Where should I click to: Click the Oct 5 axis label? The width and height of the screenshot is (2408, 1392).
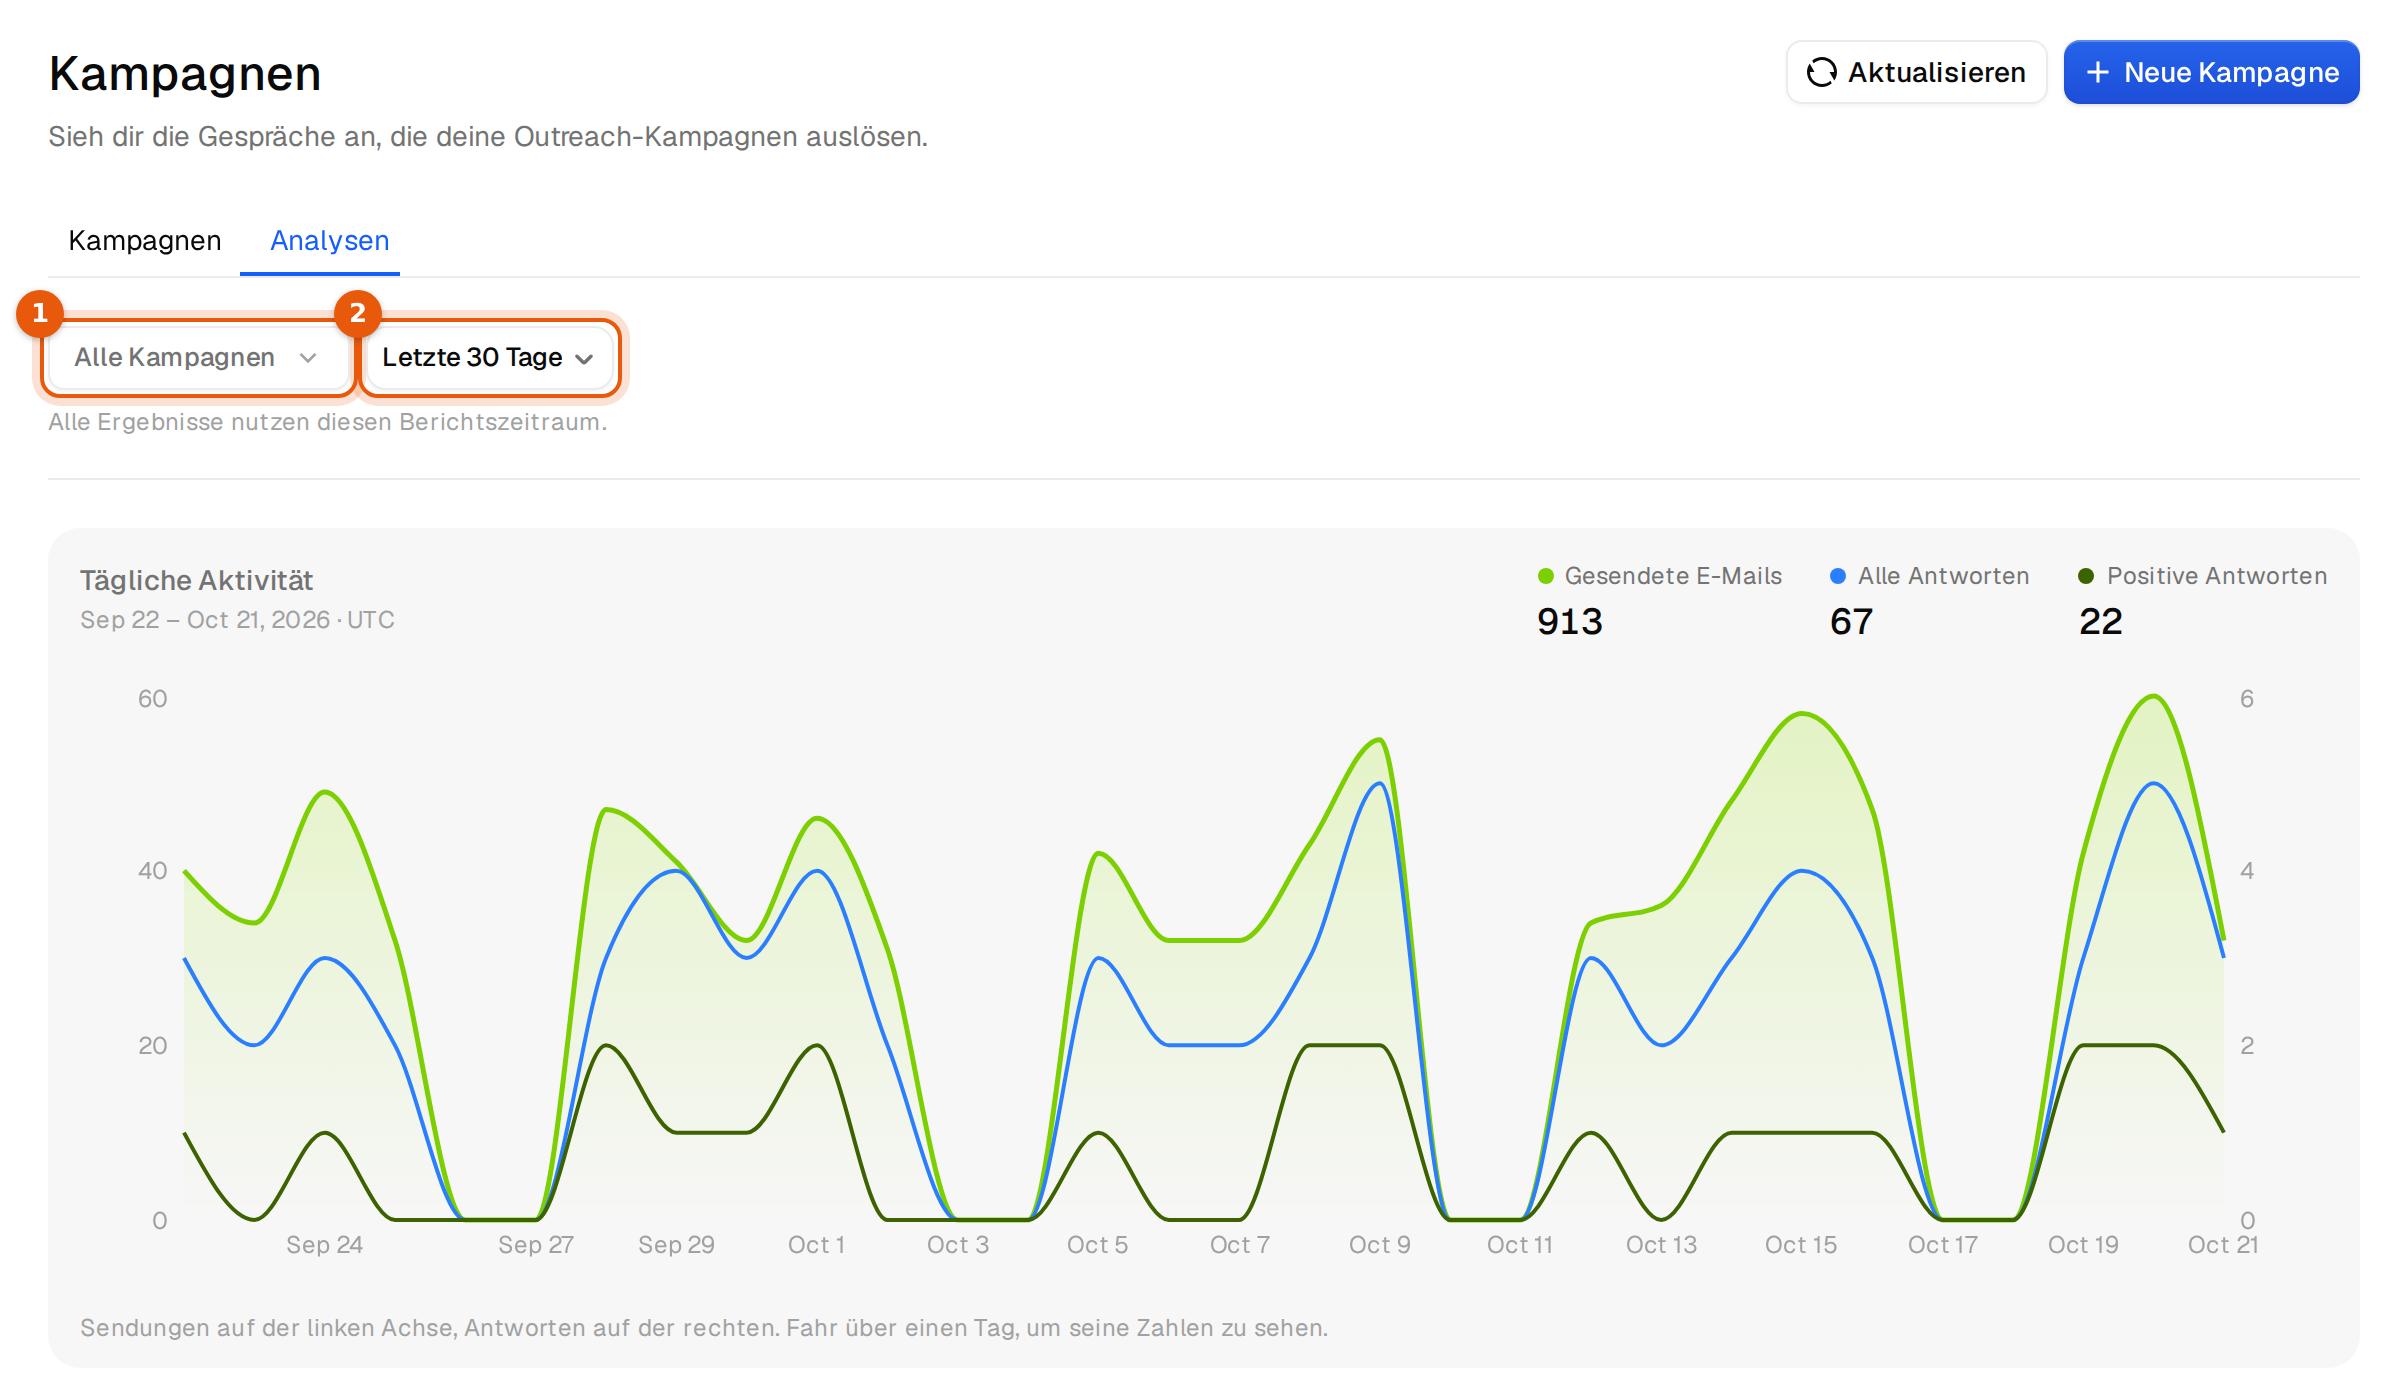(1097, 1245)
